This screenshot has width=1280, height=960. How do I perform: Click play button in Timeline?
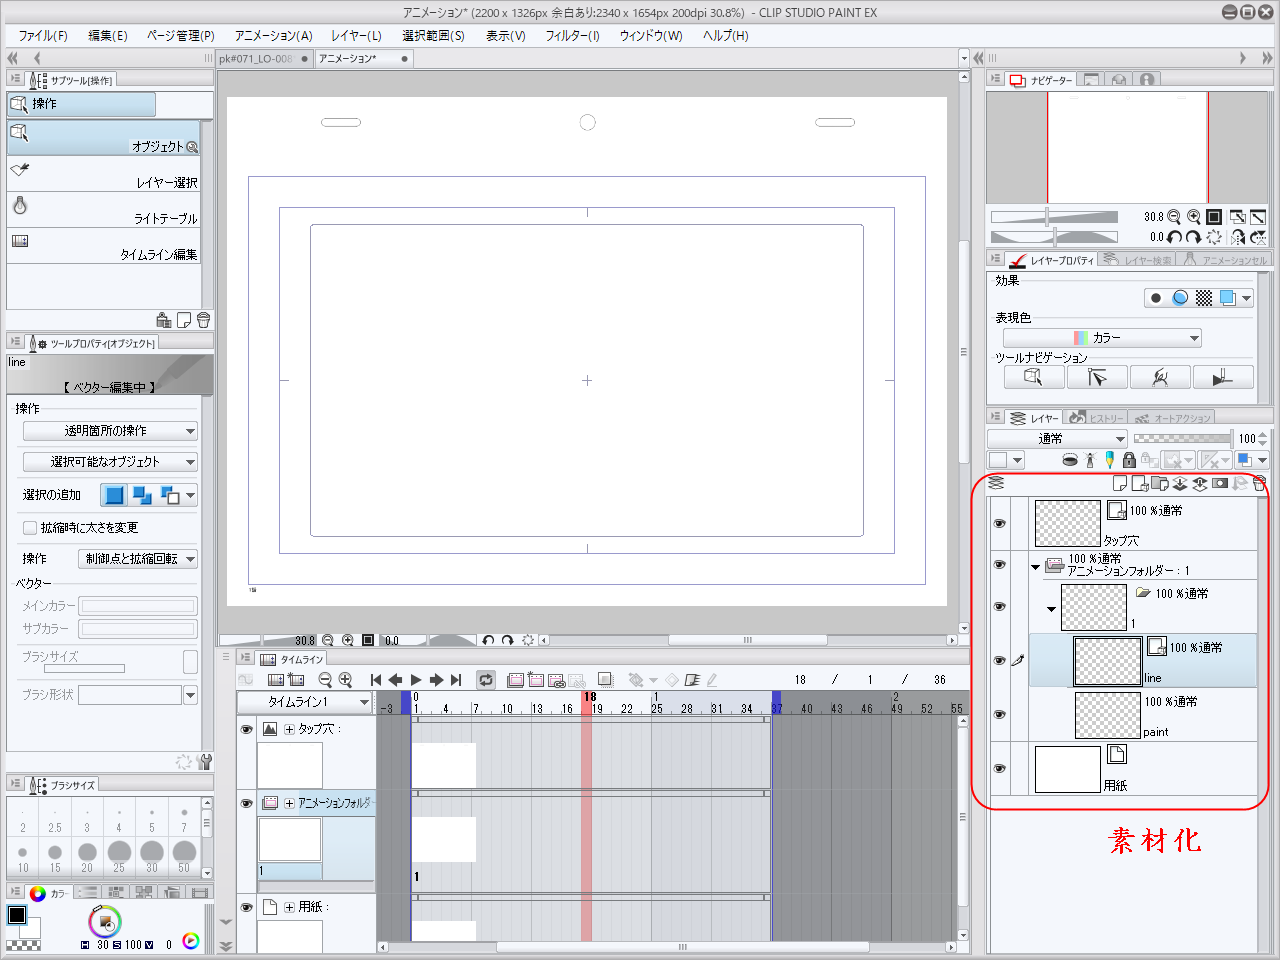point(416,680)
